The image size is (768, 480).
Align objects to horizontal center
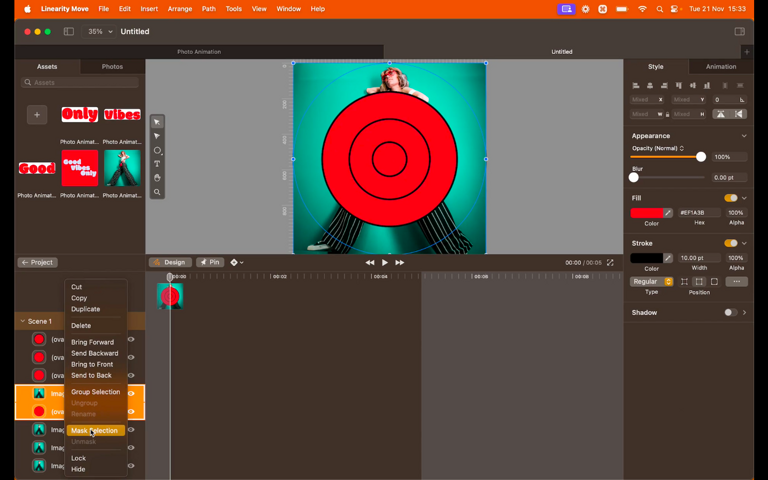click(x=650, y=85)
